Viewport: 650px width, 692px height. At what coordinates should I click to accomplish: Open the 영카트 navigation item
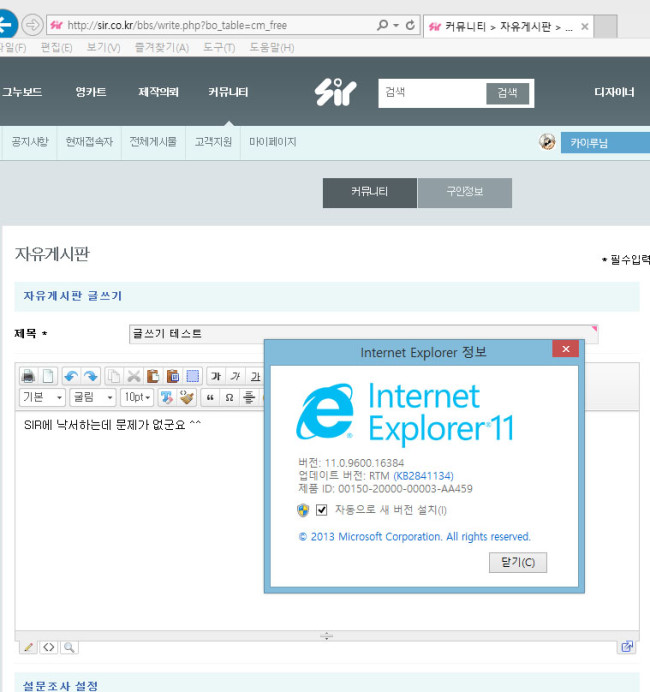[x=91, y=92]
